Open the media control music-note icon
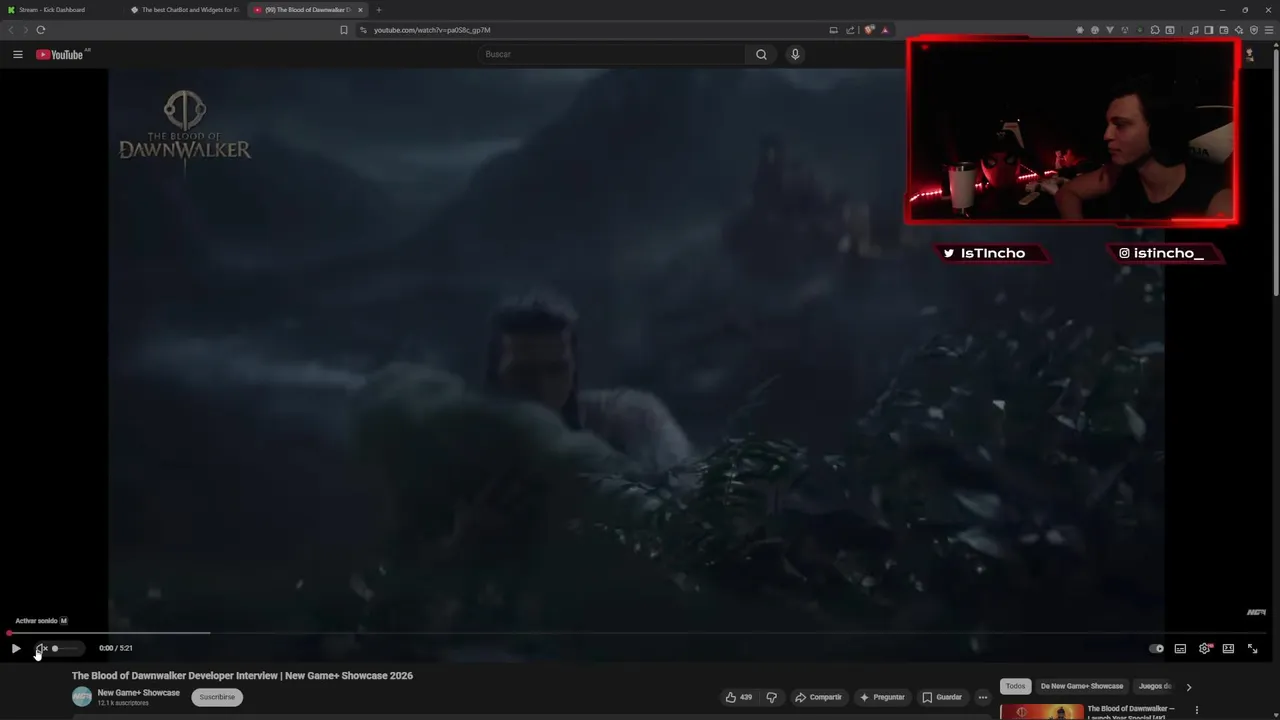 tap(1194, 30)
